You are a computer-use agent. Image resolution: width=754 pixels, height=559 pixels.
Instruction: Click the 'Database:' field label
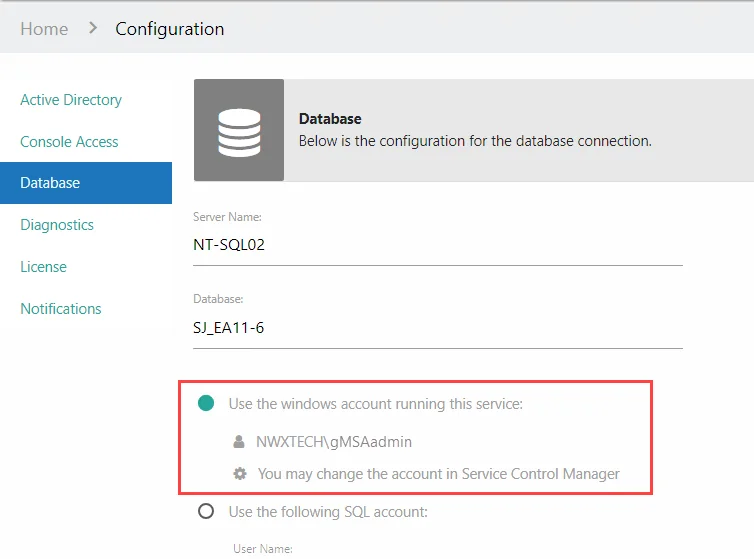218,299
